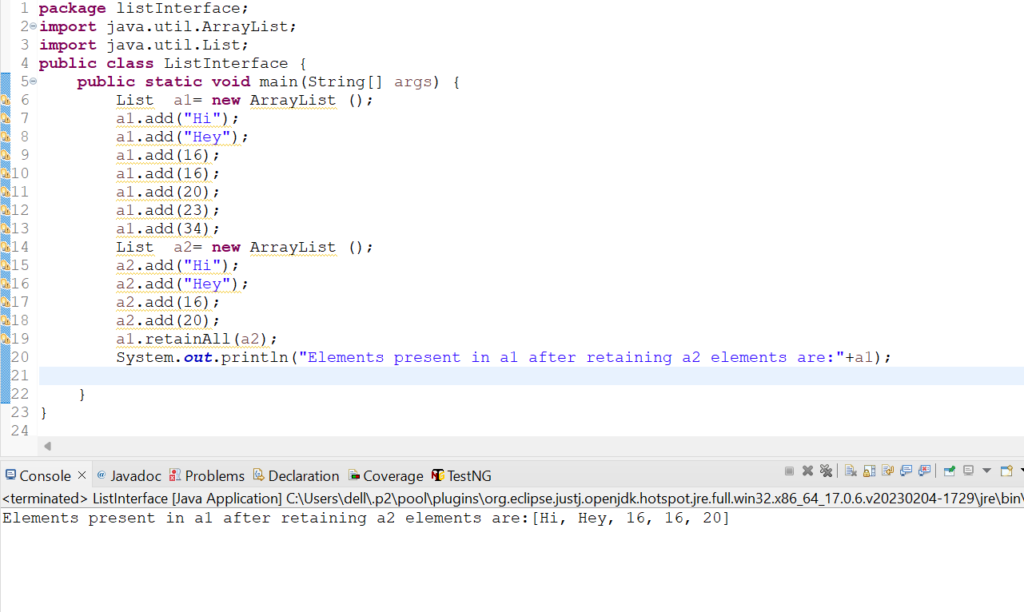1024x612 pixels.
Task: Click warning marker on line 11
Action: (5, 191)
